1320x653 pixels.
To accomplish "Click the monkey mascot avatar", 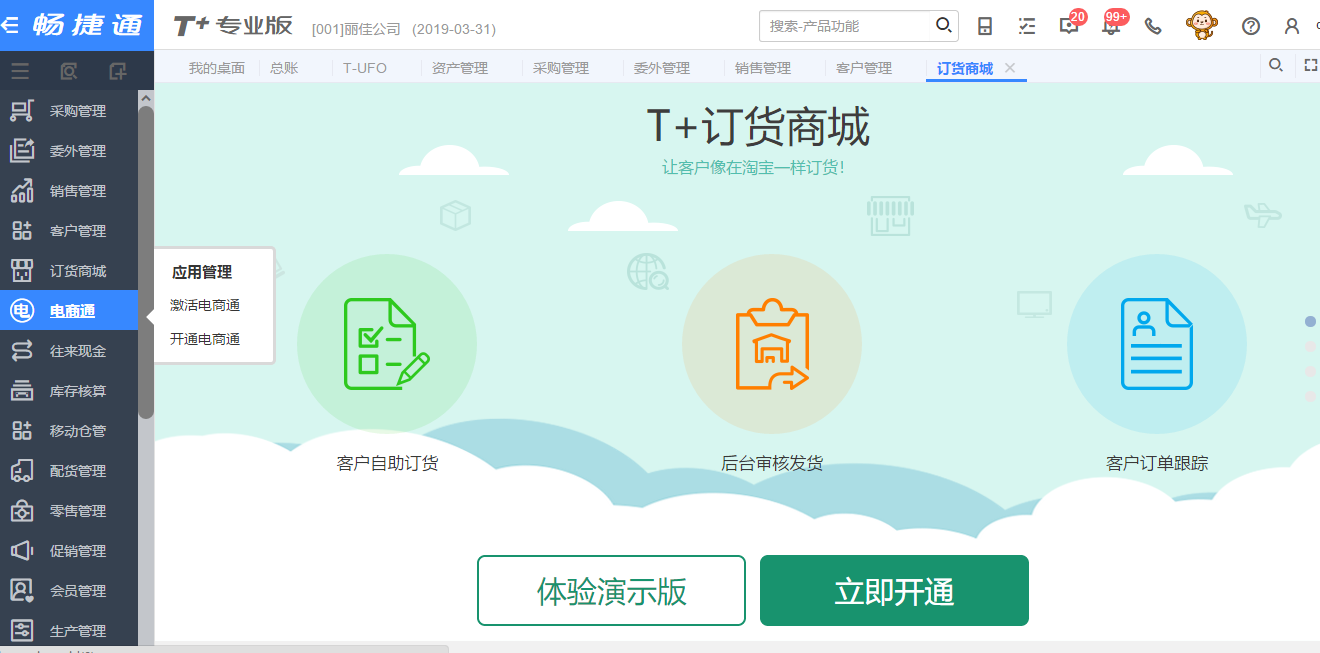I will point(1202,25).
